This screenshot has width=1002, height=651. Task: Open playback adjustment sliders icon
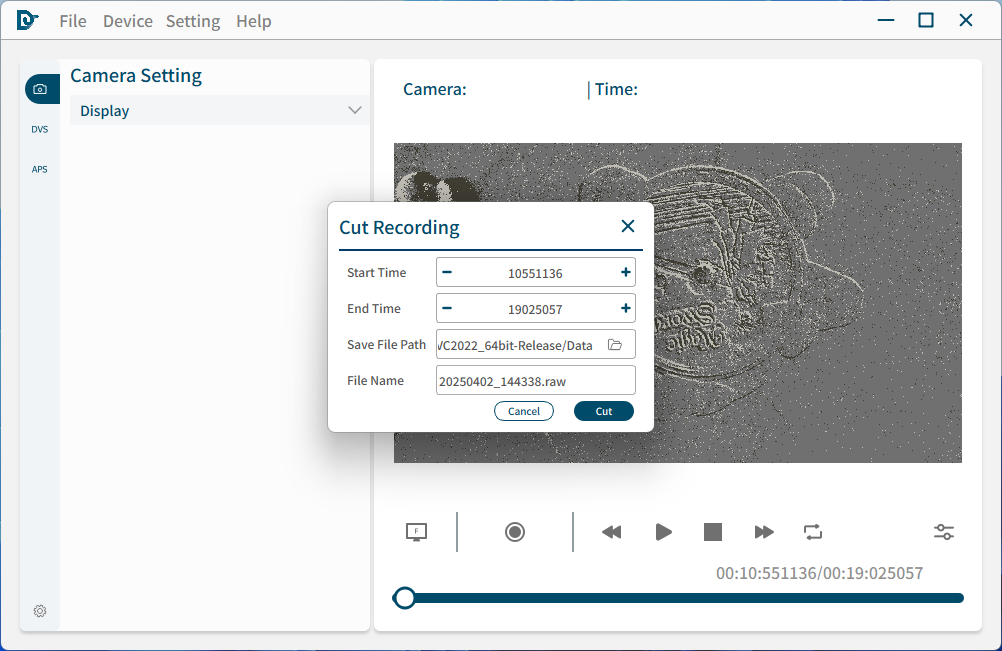coord(944,532)
